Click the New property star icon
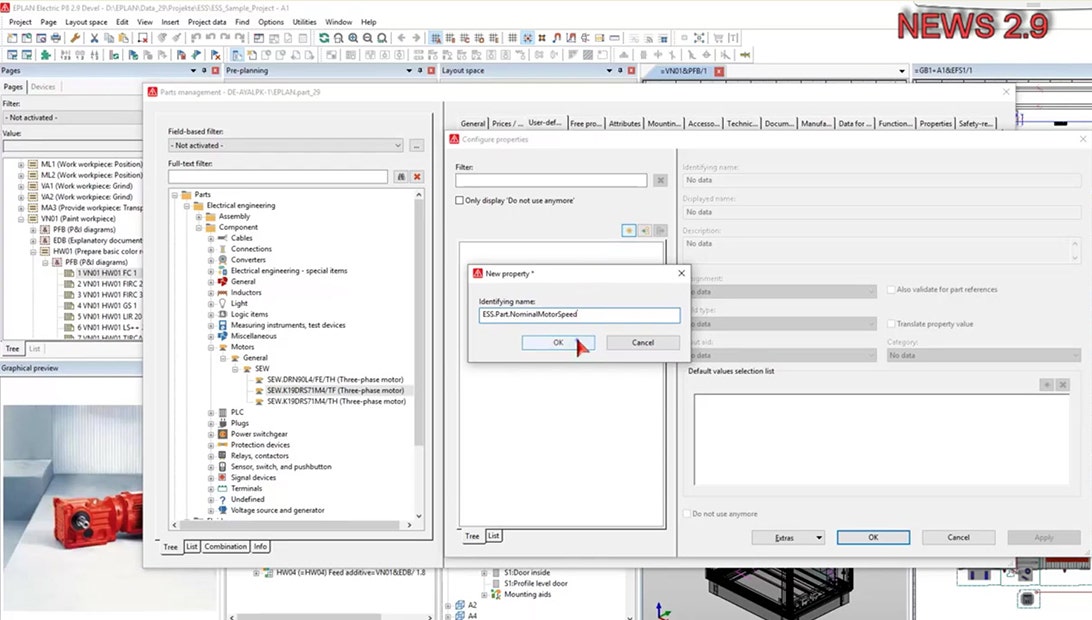1092x620 pixels. pos(629,230)
